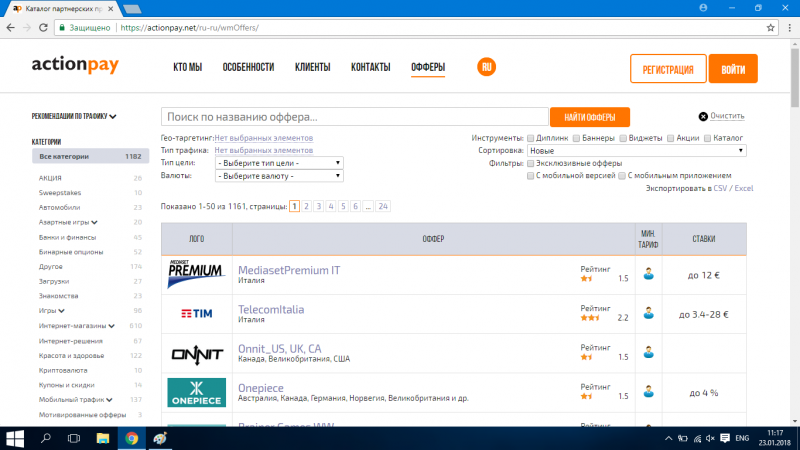
Task: Expand the Игры category
Action: [52, 310]
